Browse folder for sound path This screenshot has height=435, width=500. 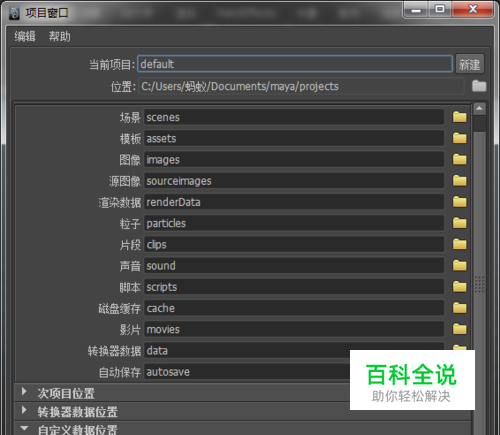pos(459,266)
